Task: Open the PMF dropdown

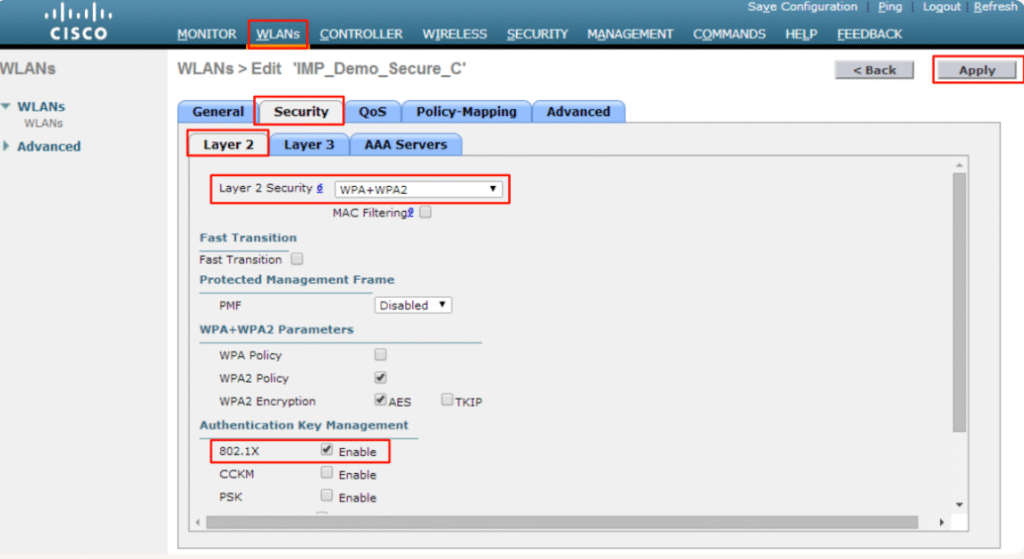Action: pos(413,305)
